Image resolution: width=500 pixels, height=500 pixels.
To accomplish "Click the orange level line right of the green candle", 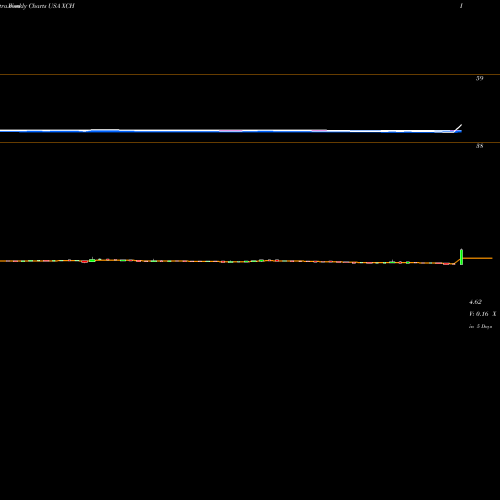I will (478, 258).
